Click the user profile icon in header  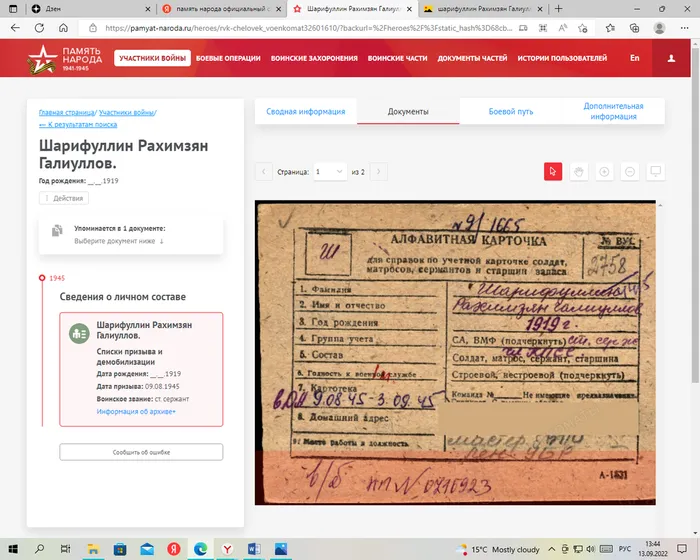[671, 58]
